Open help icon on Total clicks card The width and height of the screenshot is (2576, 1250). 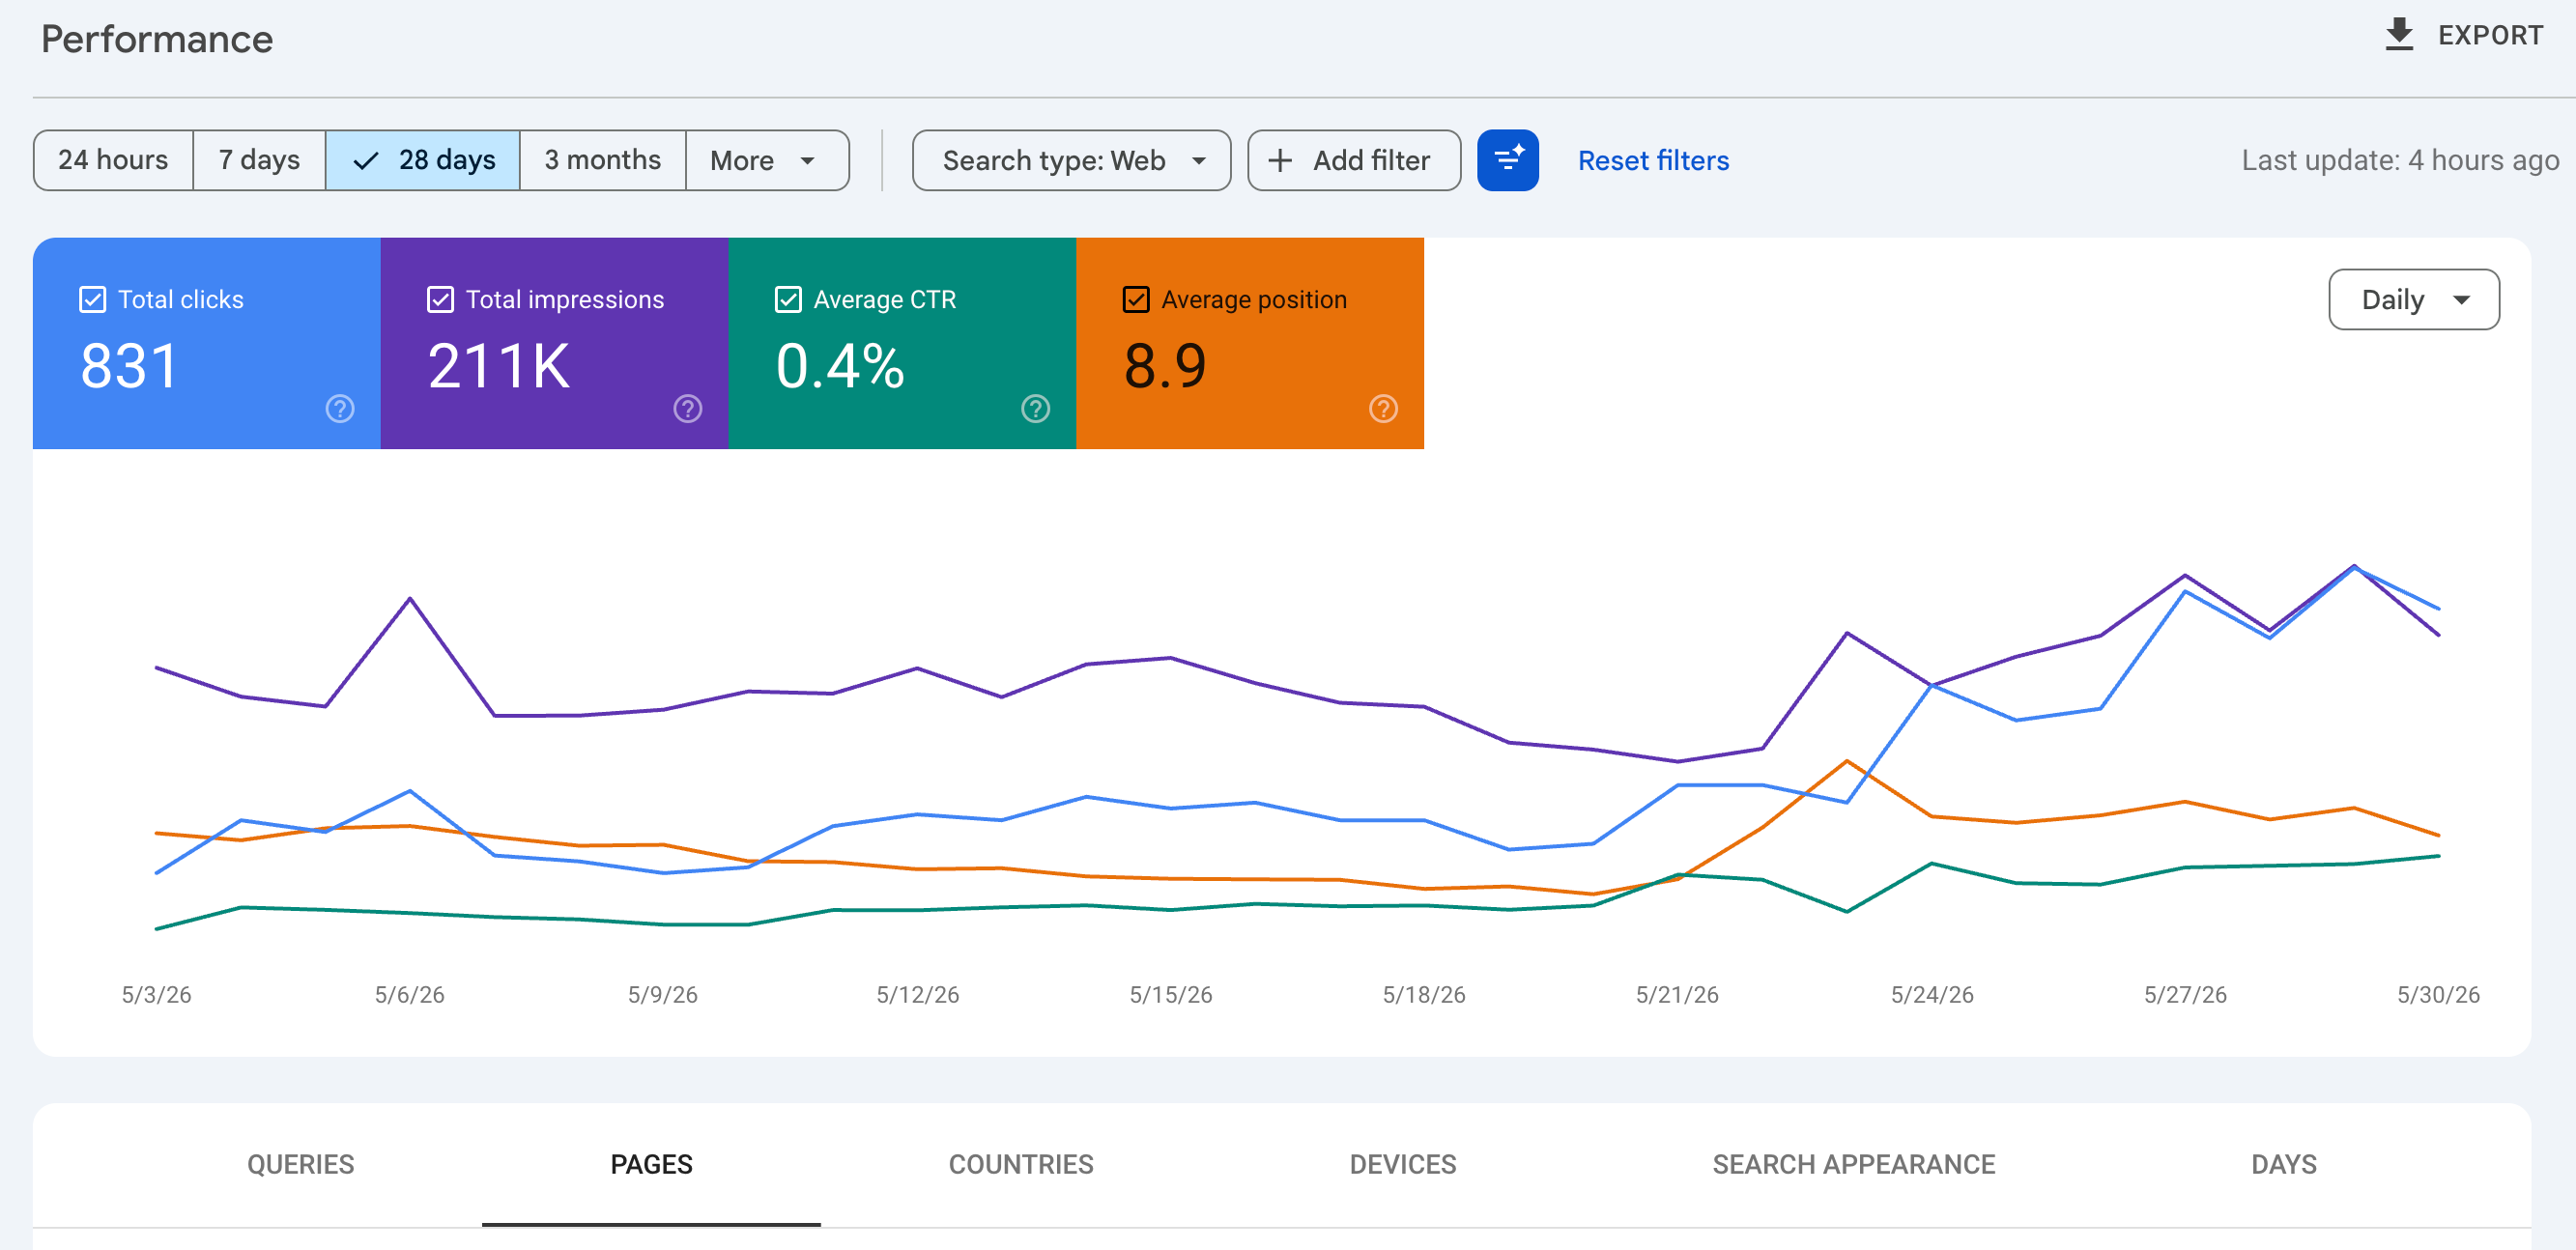[x=340, y=409]
